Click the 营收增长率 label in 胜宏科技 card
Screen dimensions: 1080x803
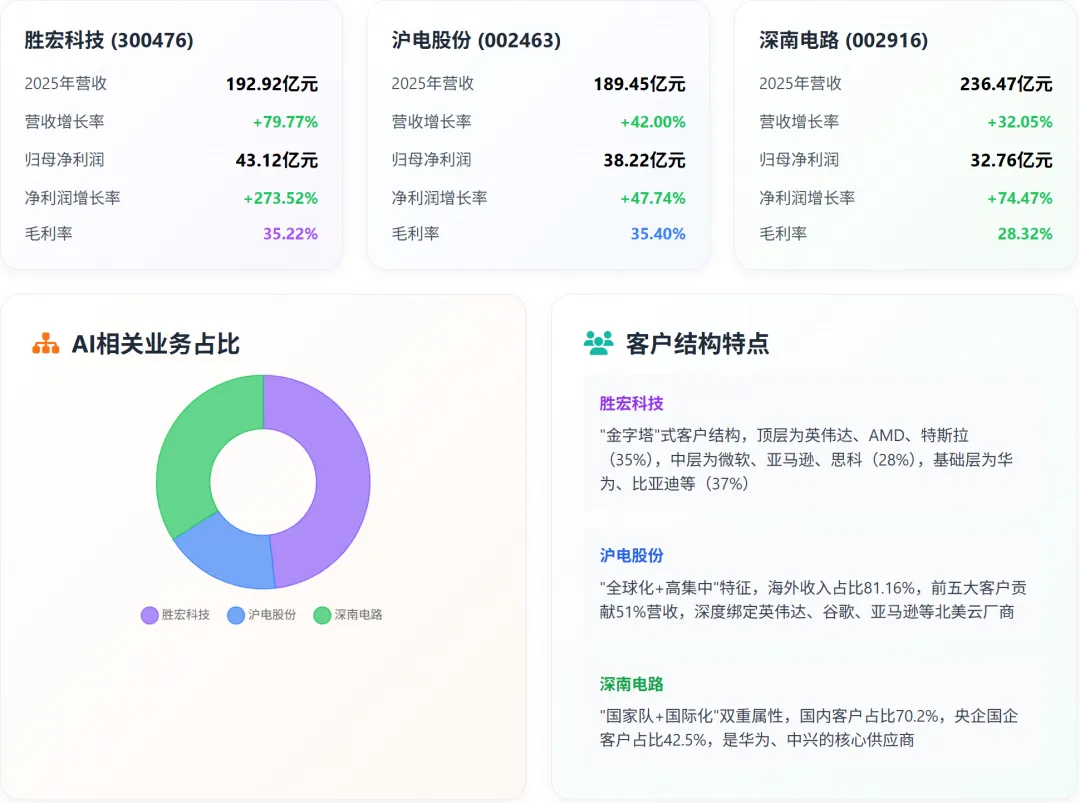coord(65,122)
